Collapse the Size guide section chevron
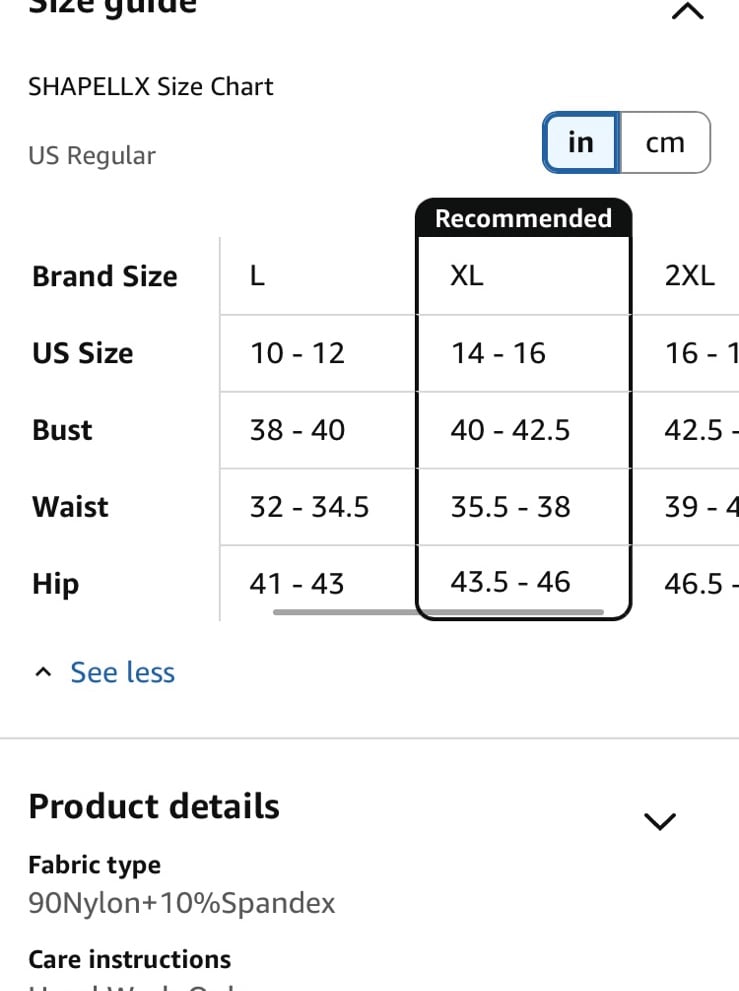Screen dimensions: 739x991 click(687, 11)
